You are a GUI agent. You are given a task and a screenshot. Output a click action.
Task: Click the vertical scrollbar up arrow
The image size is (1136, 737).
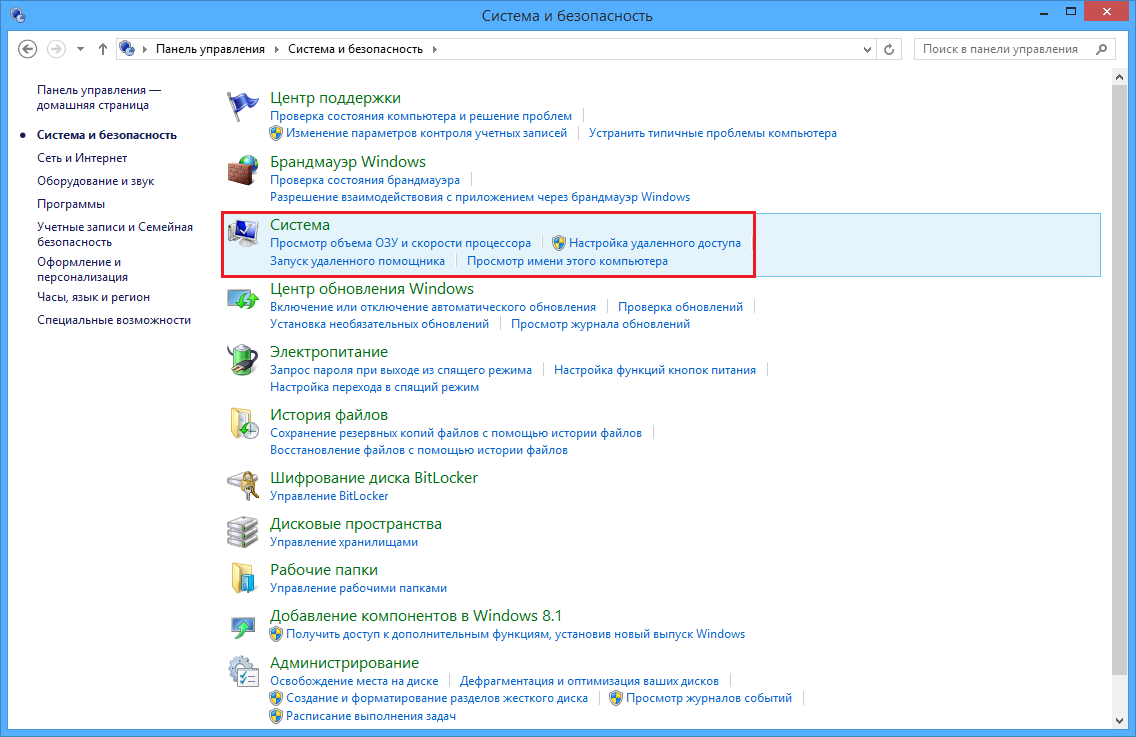coord(1119,77)
